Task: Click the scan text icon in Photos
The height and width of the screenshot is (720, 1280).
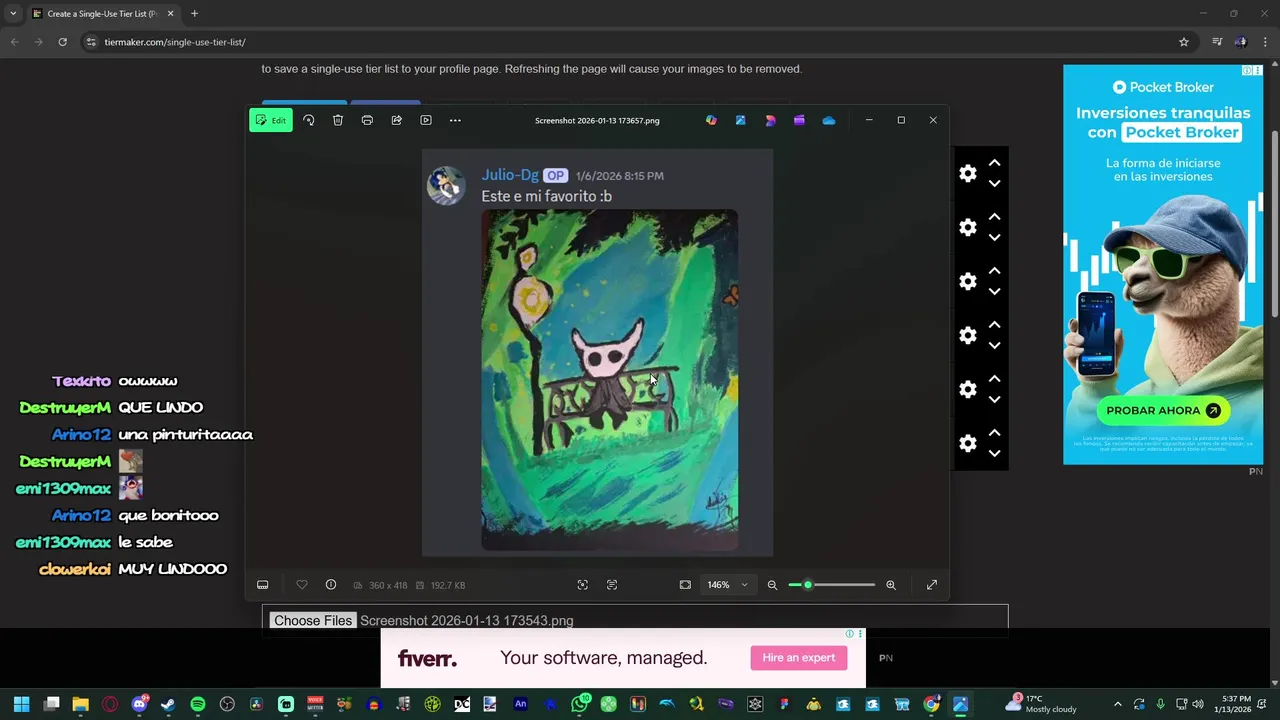Action: (x=612, y=585)
